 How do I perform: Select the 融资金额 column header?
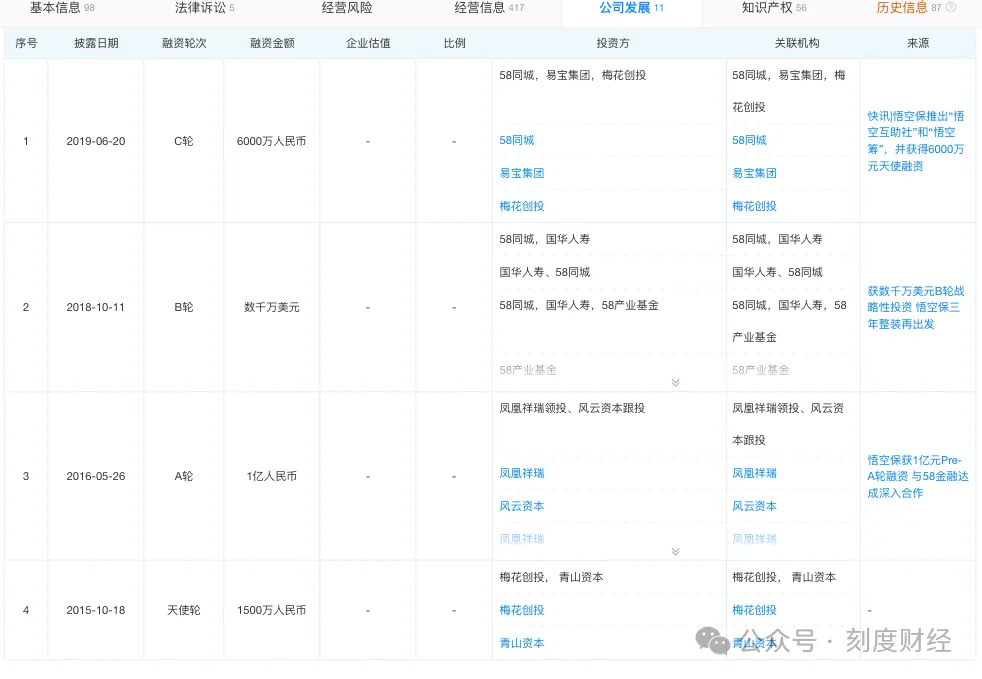coord(272,43)
